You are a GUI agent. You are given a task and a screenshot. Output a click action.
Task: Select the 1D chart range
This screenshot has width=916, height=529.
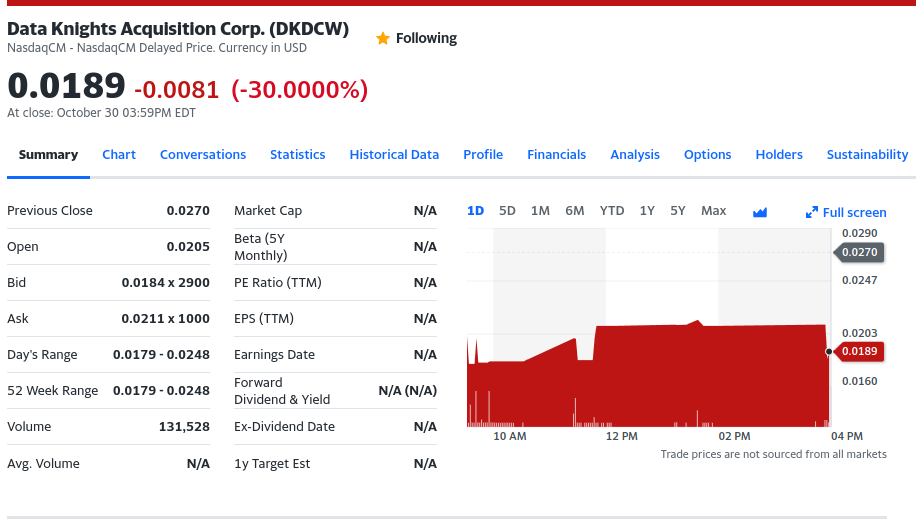coord(475,211)
